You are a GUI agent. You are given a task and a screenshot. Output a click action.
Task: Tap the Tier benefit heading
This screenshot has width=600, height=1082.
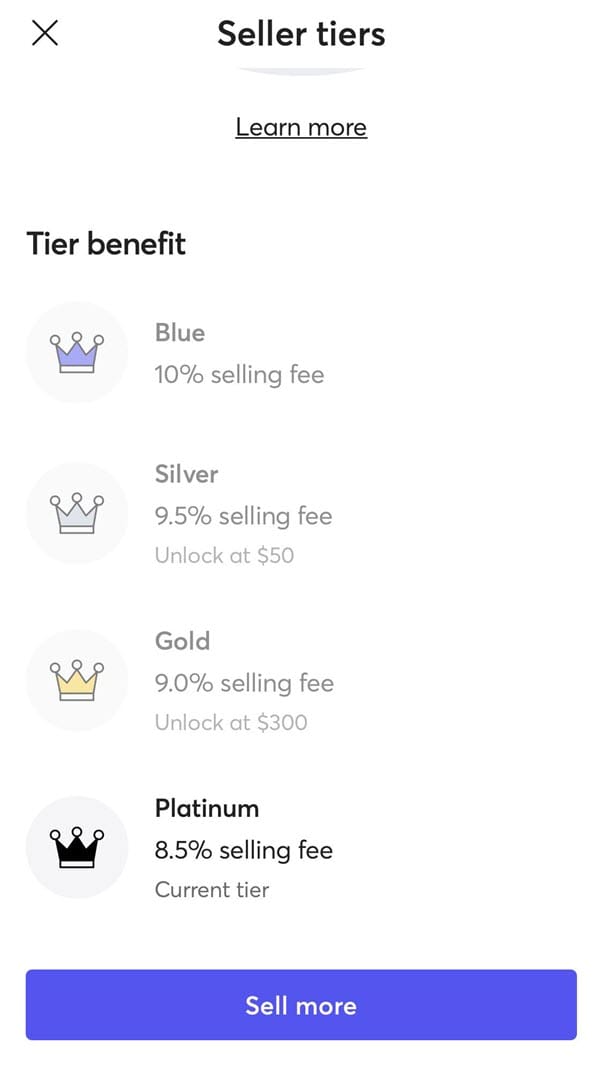(106, 243)
